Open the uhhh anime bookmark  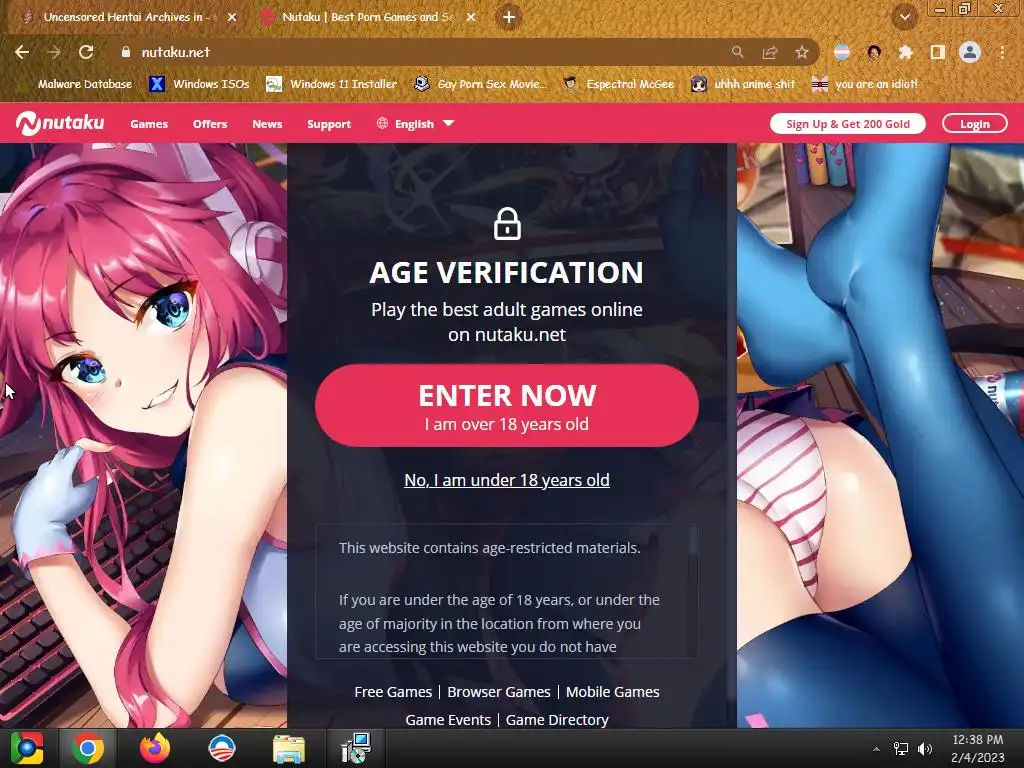[x=743, y=84]
